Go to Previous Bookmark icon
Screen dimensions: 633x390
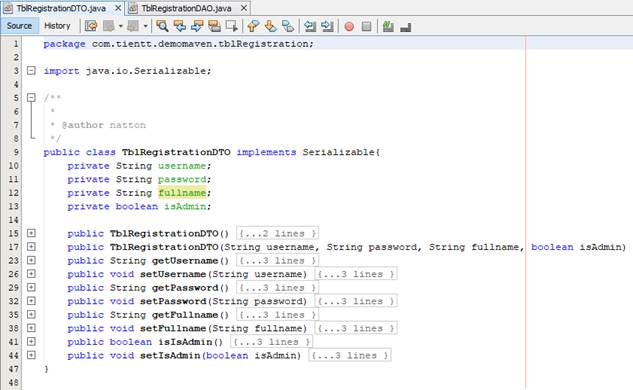tap(253, 26)
